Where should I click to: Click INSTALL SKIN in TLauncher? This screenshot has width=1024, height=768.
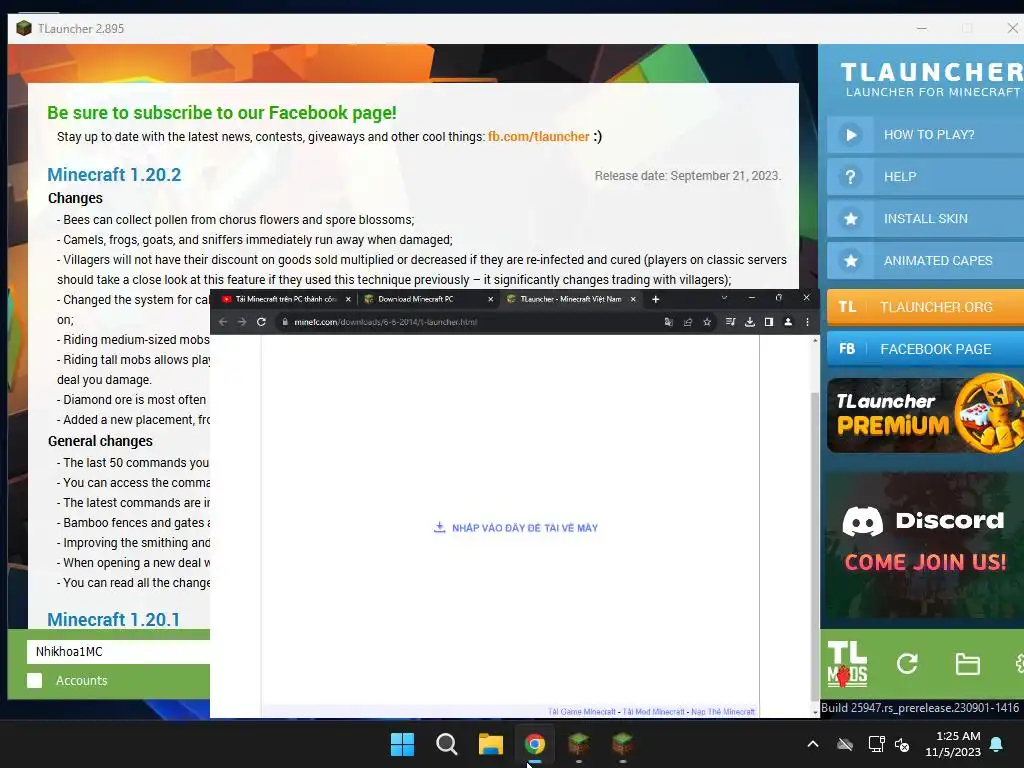pyautogui.click(x=925, y=219)
